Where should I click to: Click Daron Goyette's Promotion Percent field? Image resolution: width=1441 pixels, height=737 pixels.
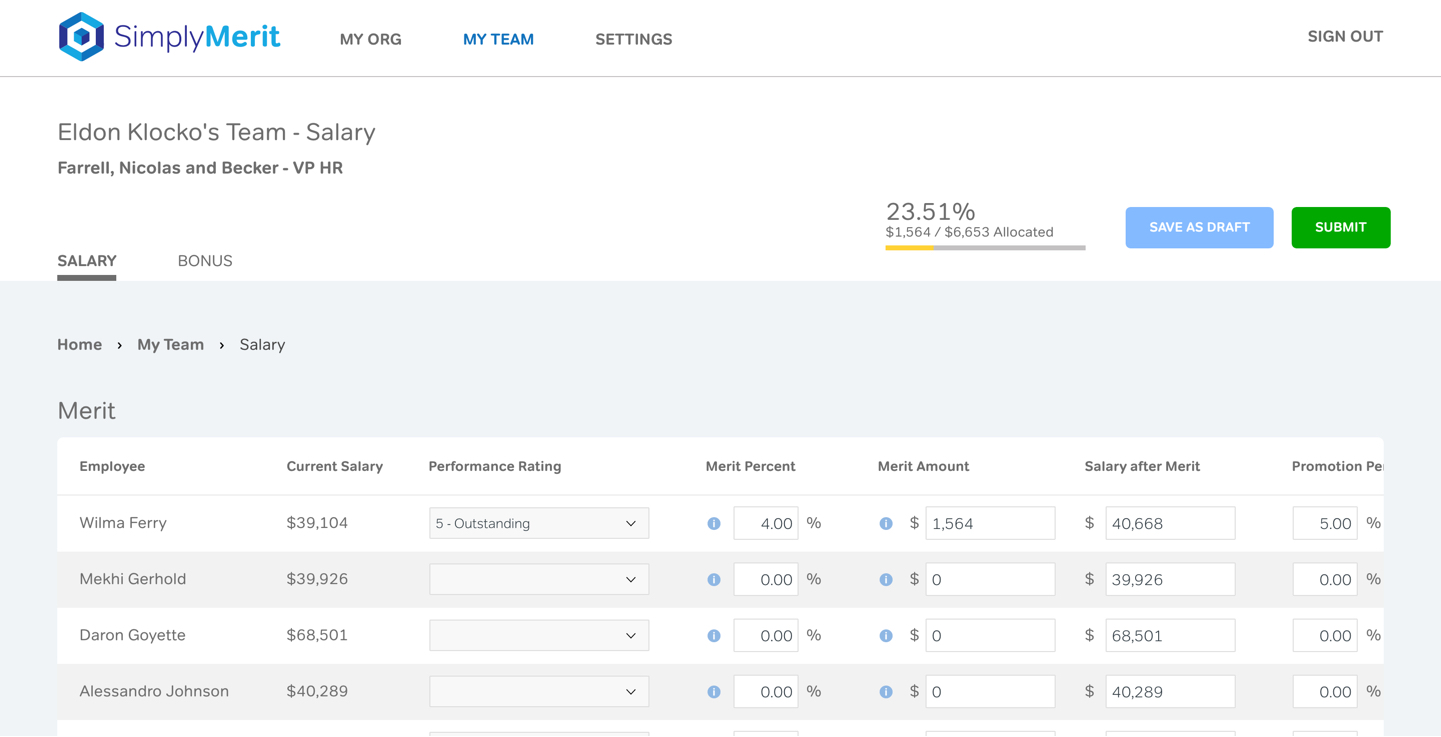tap(1325, 635)
